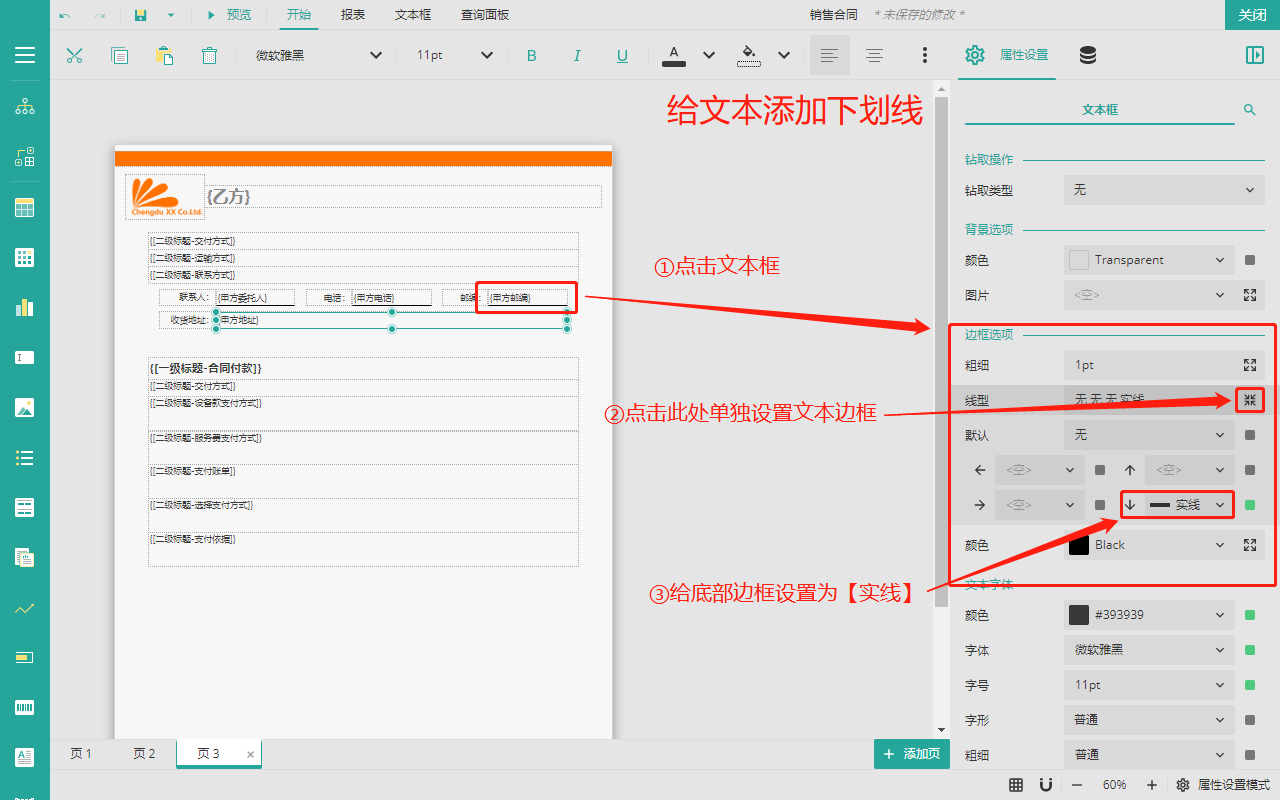Expand the 钻取类型 dropdown
Screen dimensions: 1280x800
click(1164, 190)
